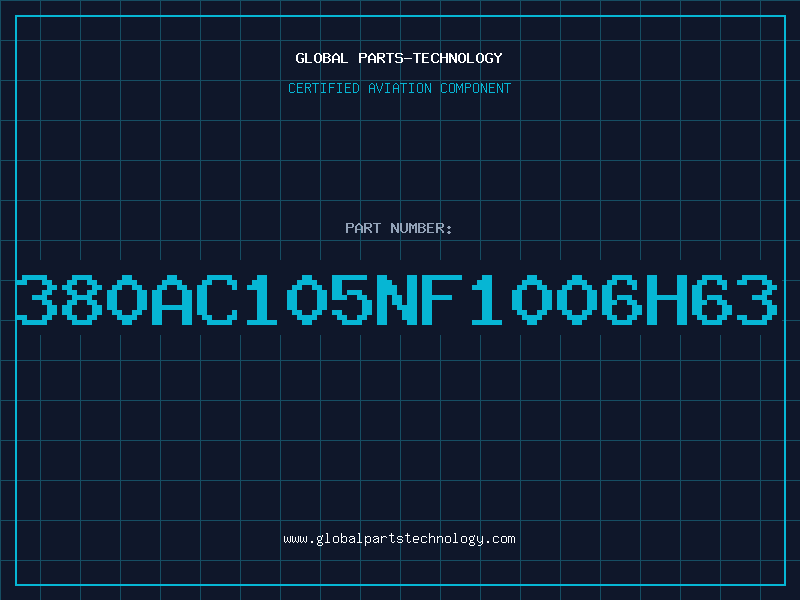The image size is (800, 600).
Task: Click the word CERTIFIED in subtitle
Action: (x=324, y=88)
